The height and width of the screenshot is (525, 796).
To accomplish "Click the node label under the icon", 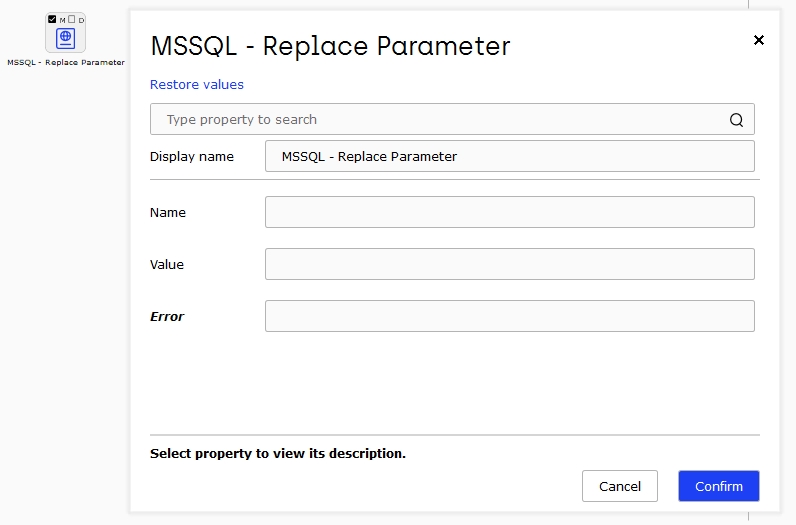I will tap(66, 62).
